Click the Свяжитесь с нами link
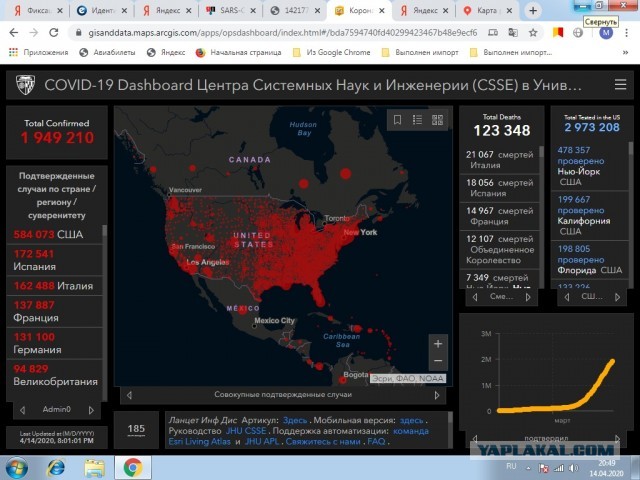This screenshot has height=480, width=640. [x=323, y=441]
